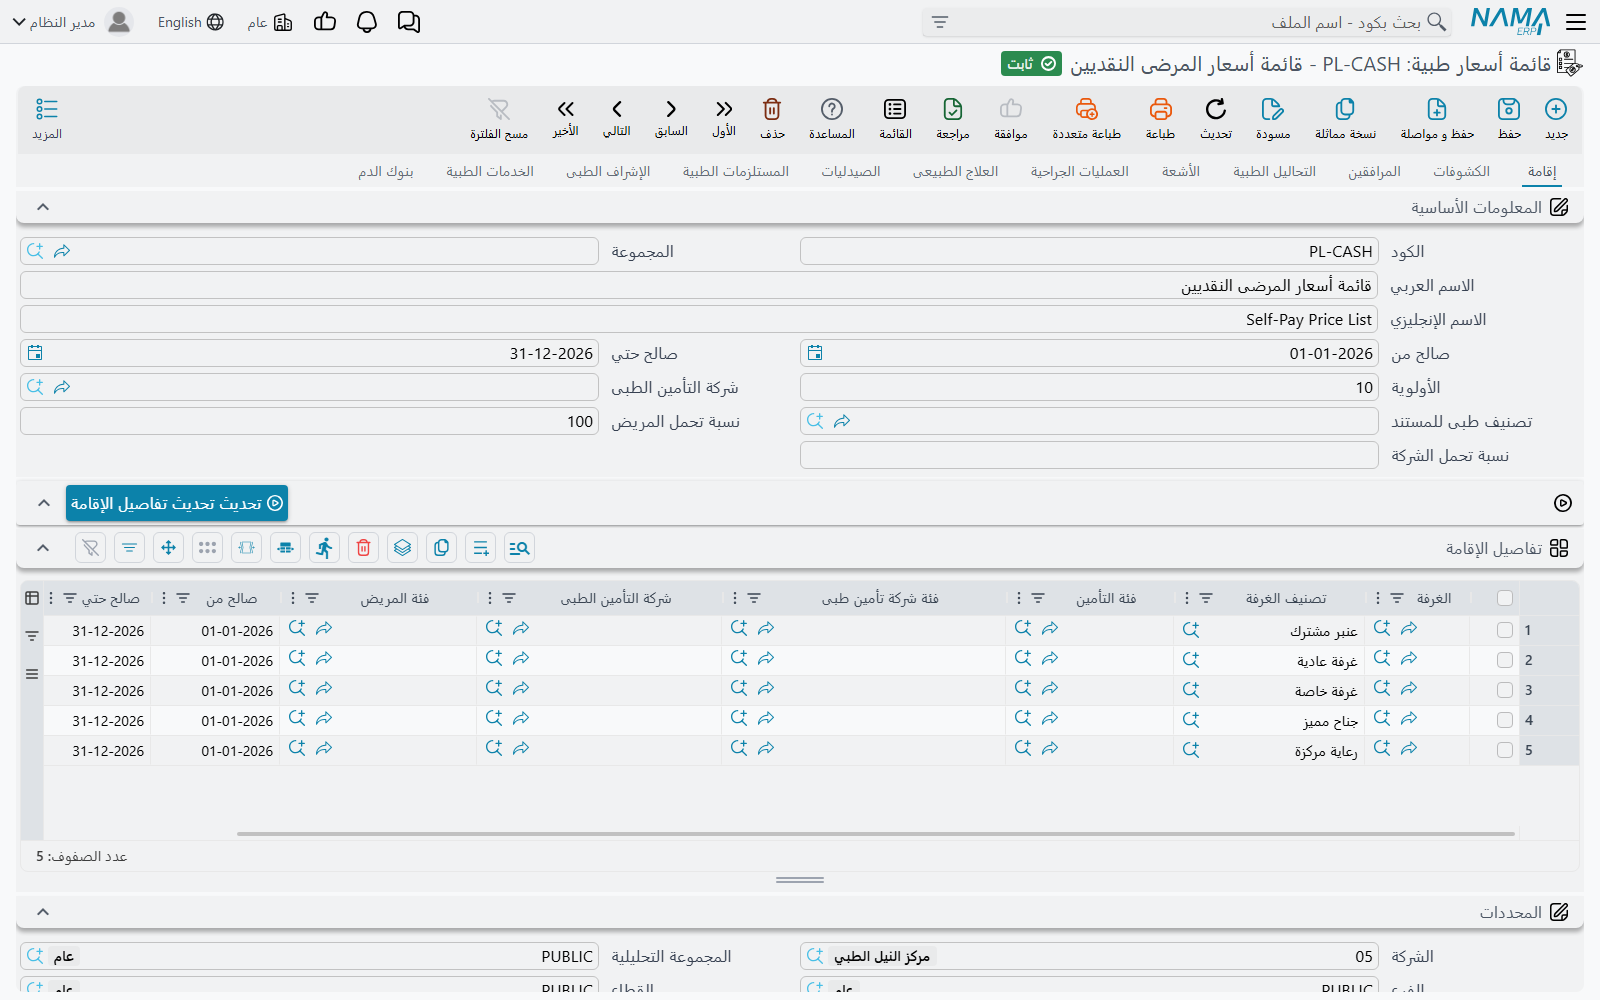
Task: Switch to the الكشوفات tab
Action: 1461,172
